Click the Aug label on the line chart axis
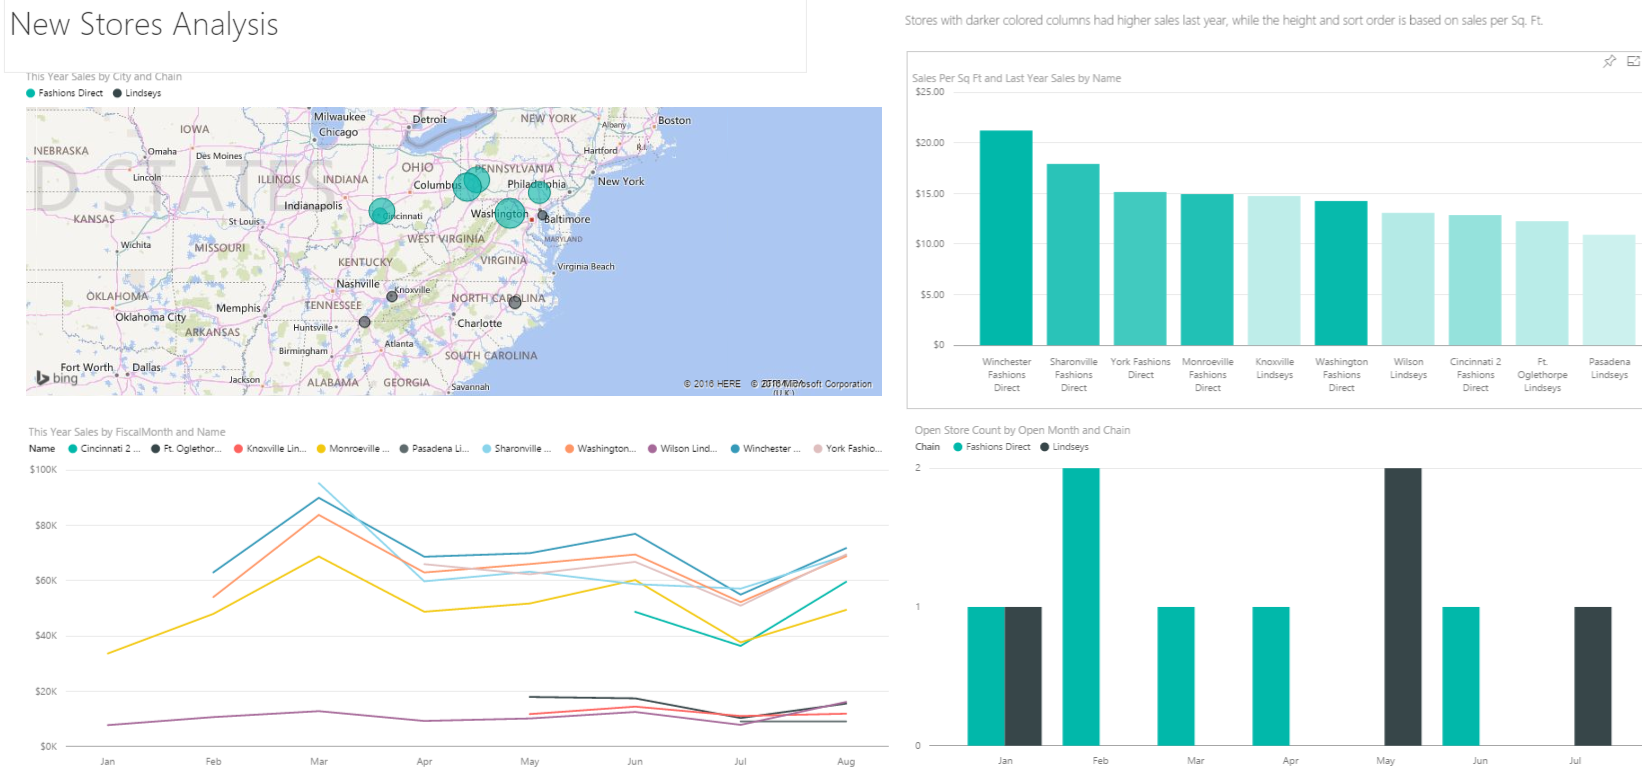Screen dimensions: 1642x768 [846, 762]
